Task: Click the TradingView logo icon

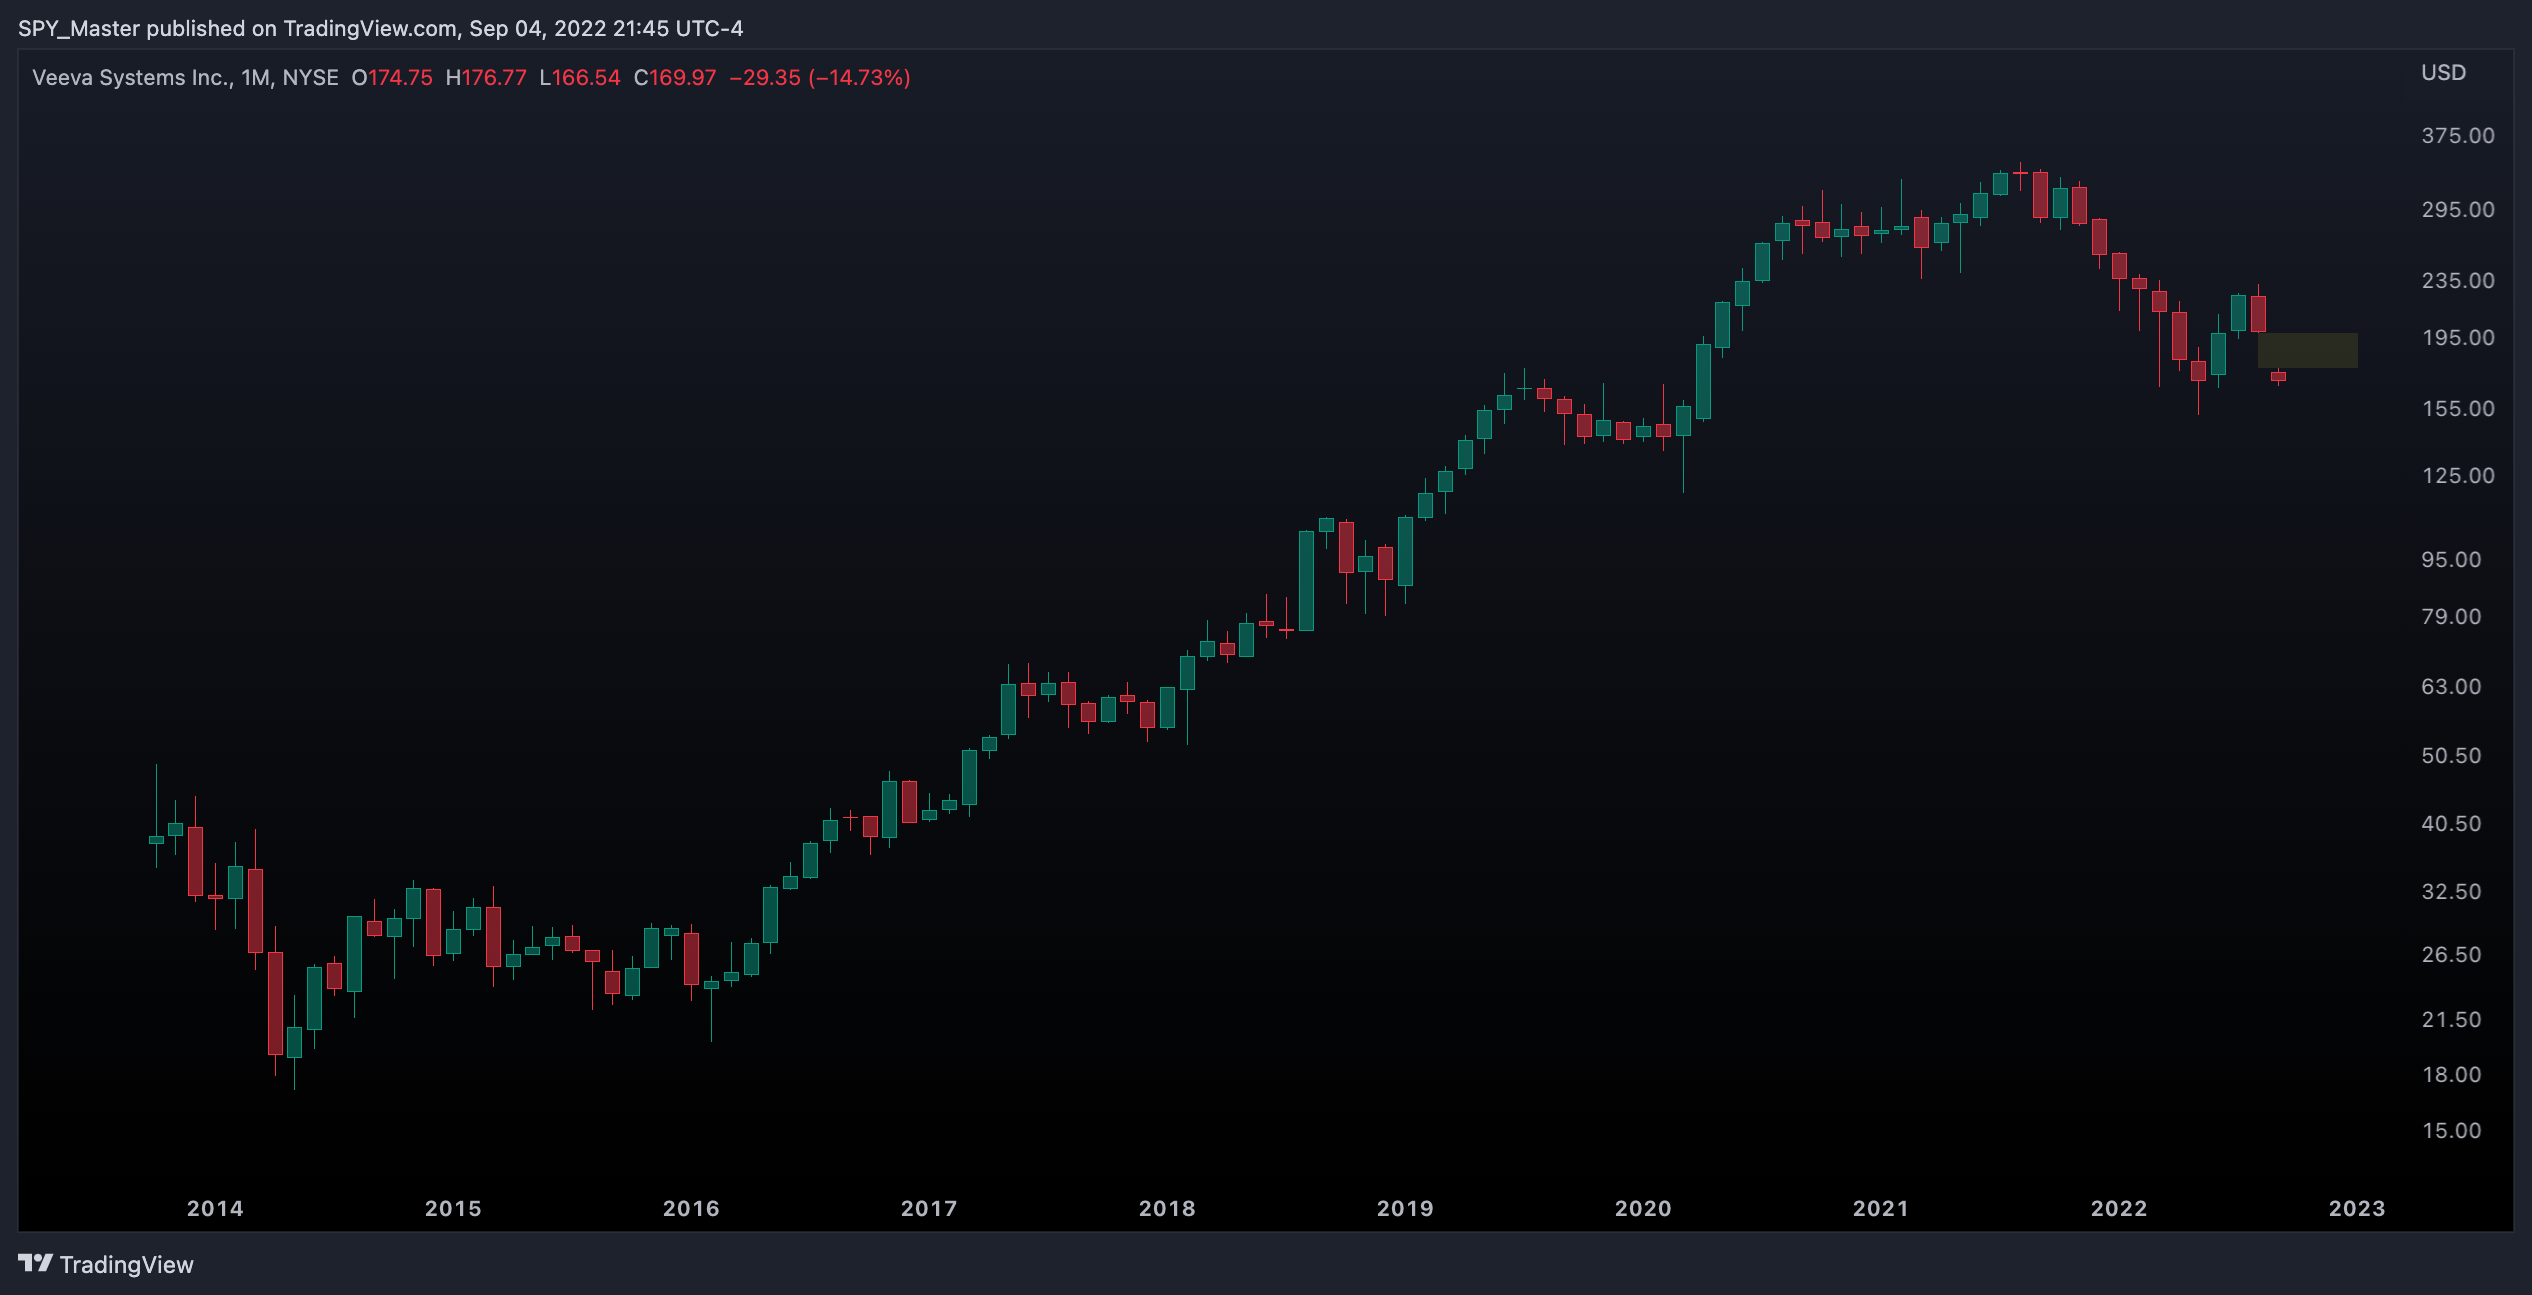Action: pyautogui.click(x=35, y=1264)
